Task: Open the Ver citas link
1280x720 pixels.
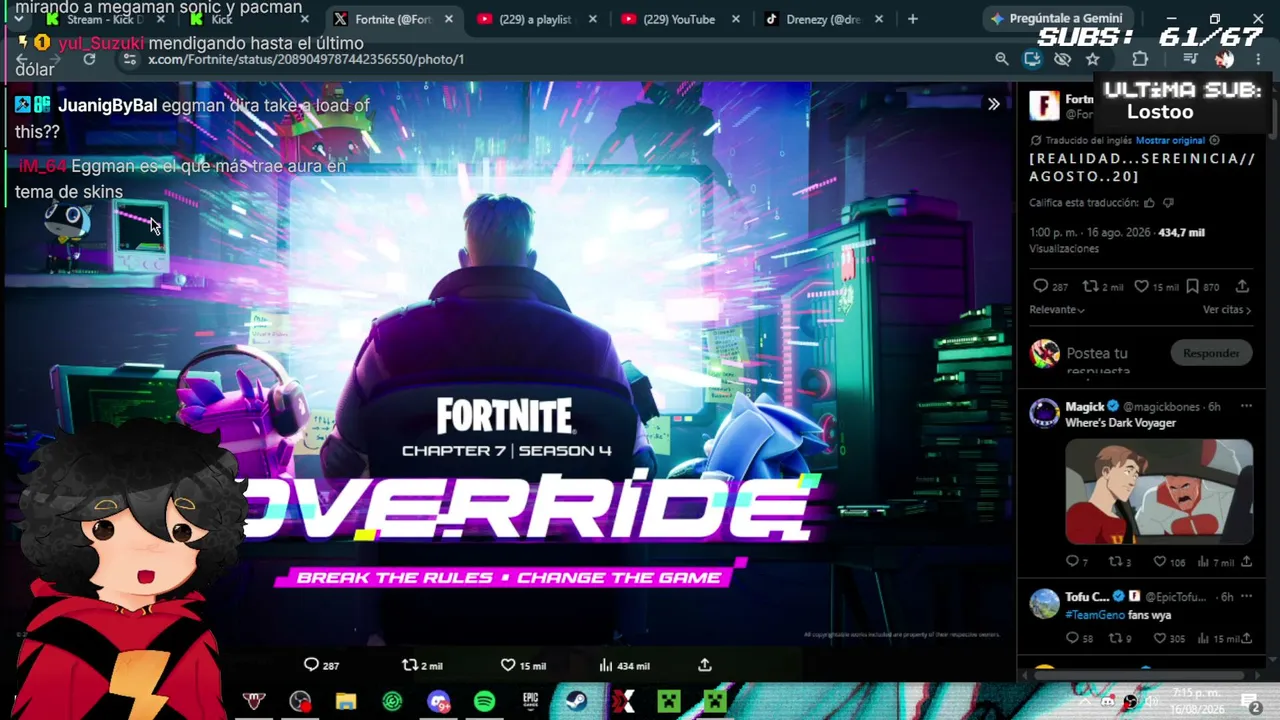Action: pos(1227,310)
